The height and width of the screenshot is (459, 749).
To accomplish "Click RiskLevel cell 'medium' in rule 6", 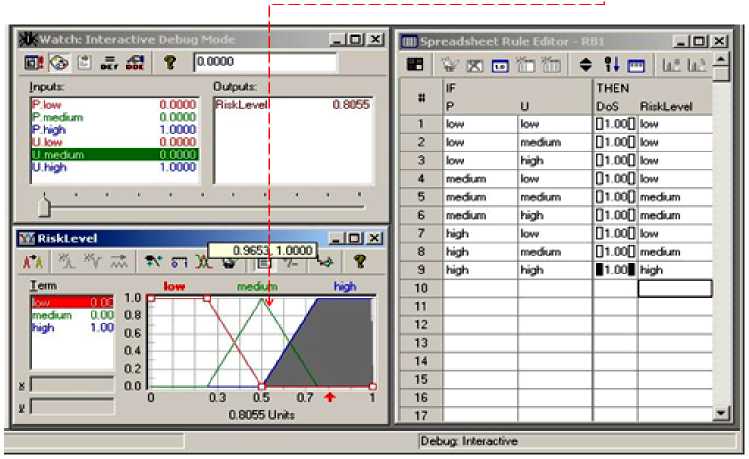I will pyautogui.click(x=675, y=215).
